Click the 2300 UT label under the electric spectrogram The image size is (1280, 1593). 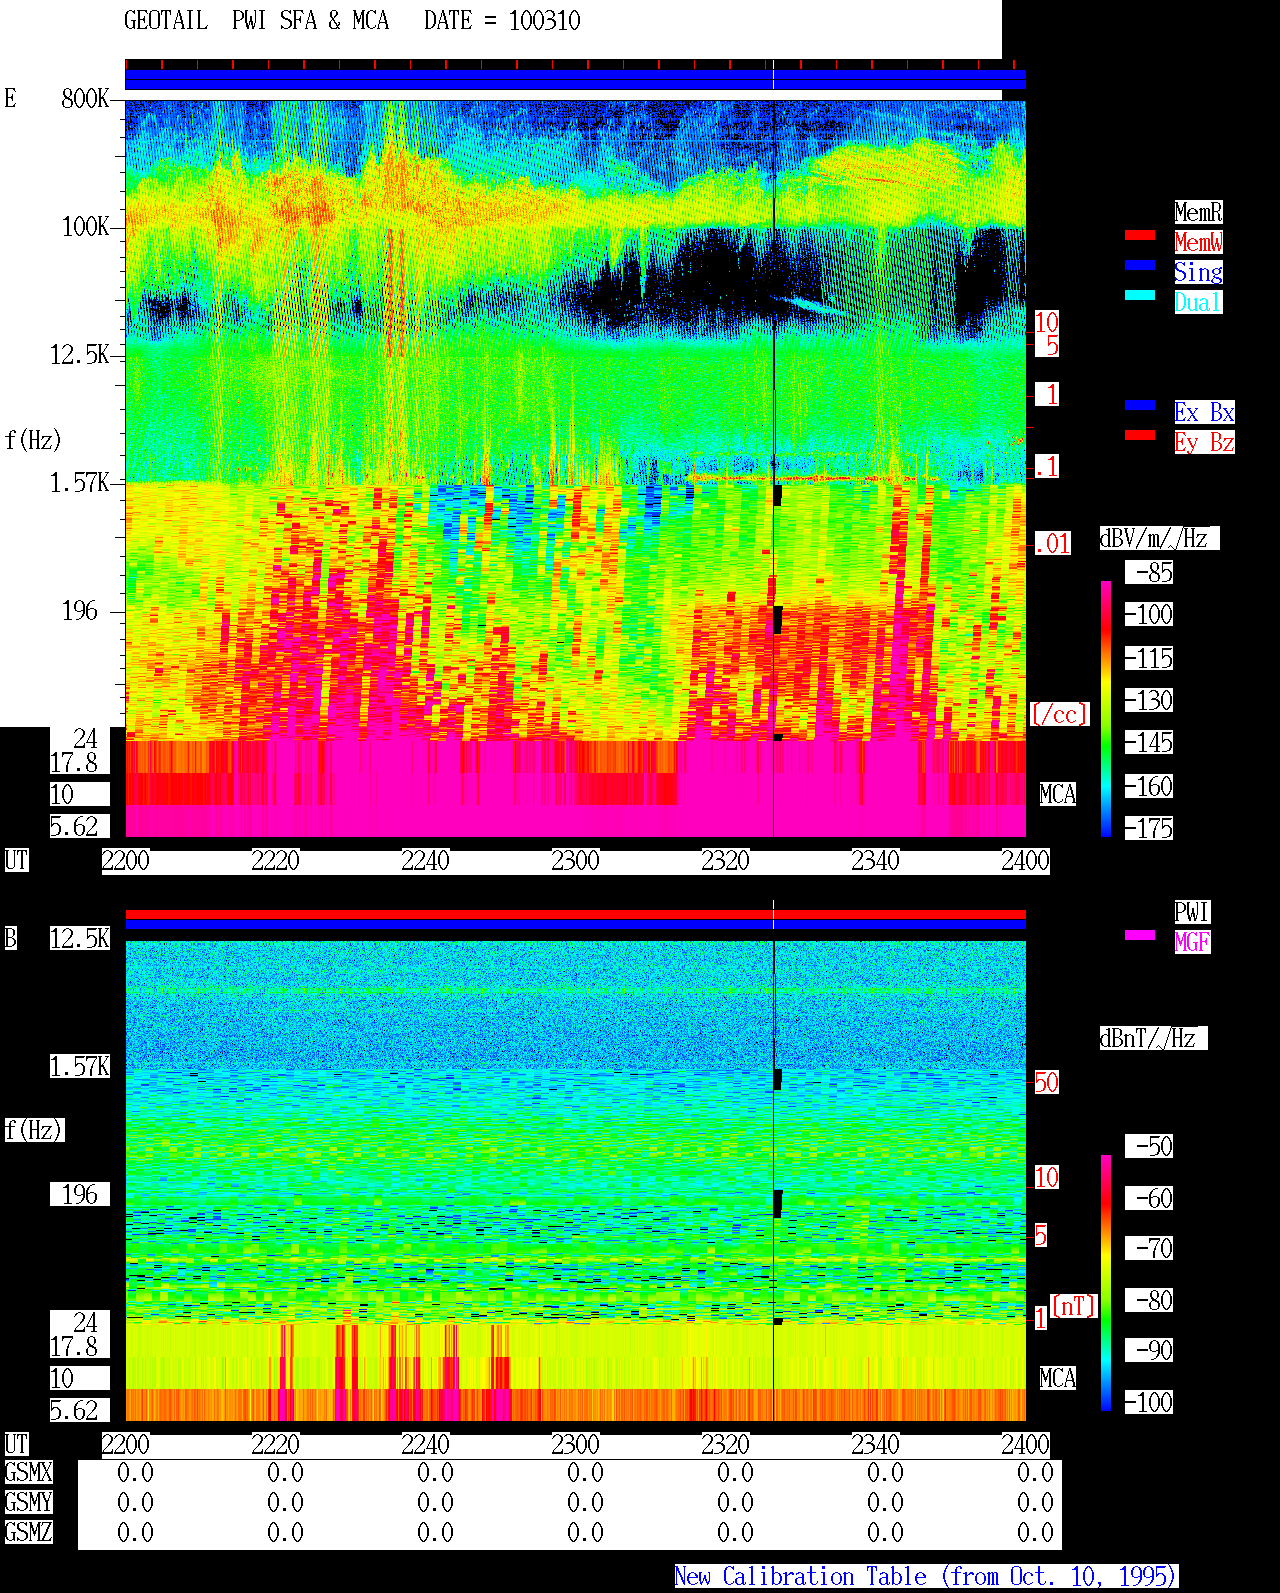pyautogui.click(x=575, y=861)
